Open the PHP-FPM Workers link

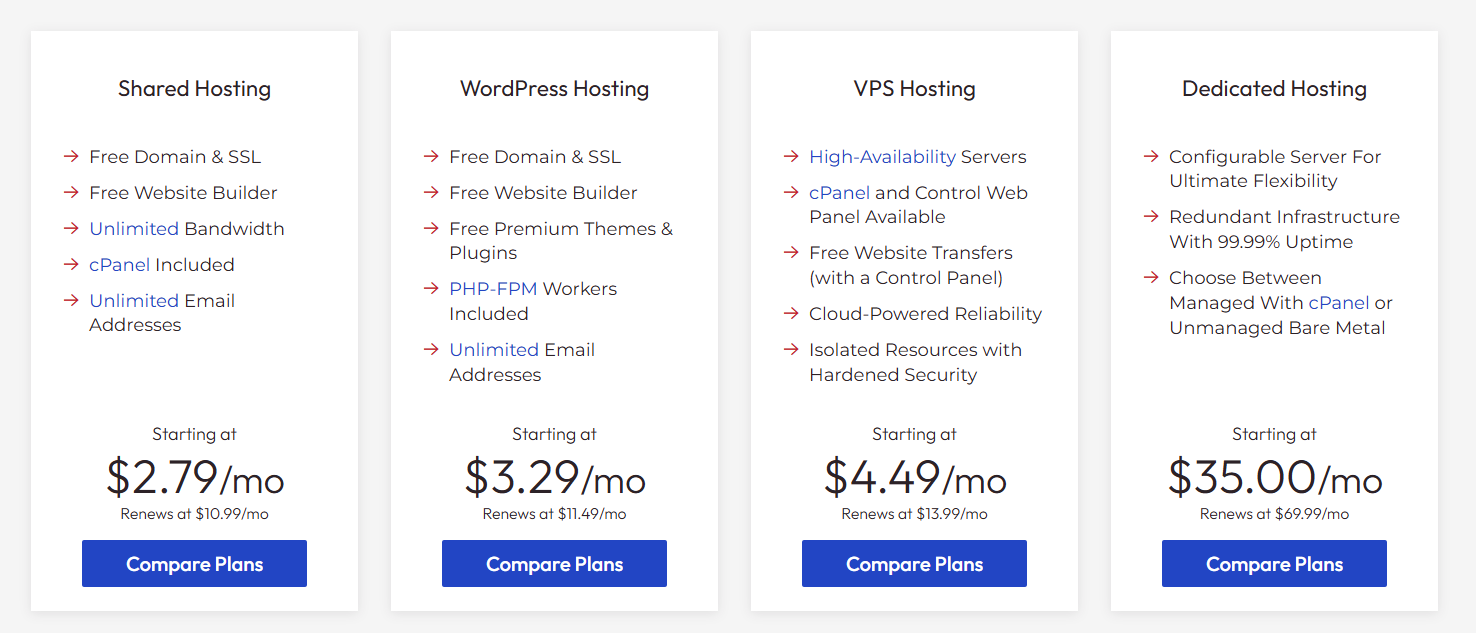(495, 289)
